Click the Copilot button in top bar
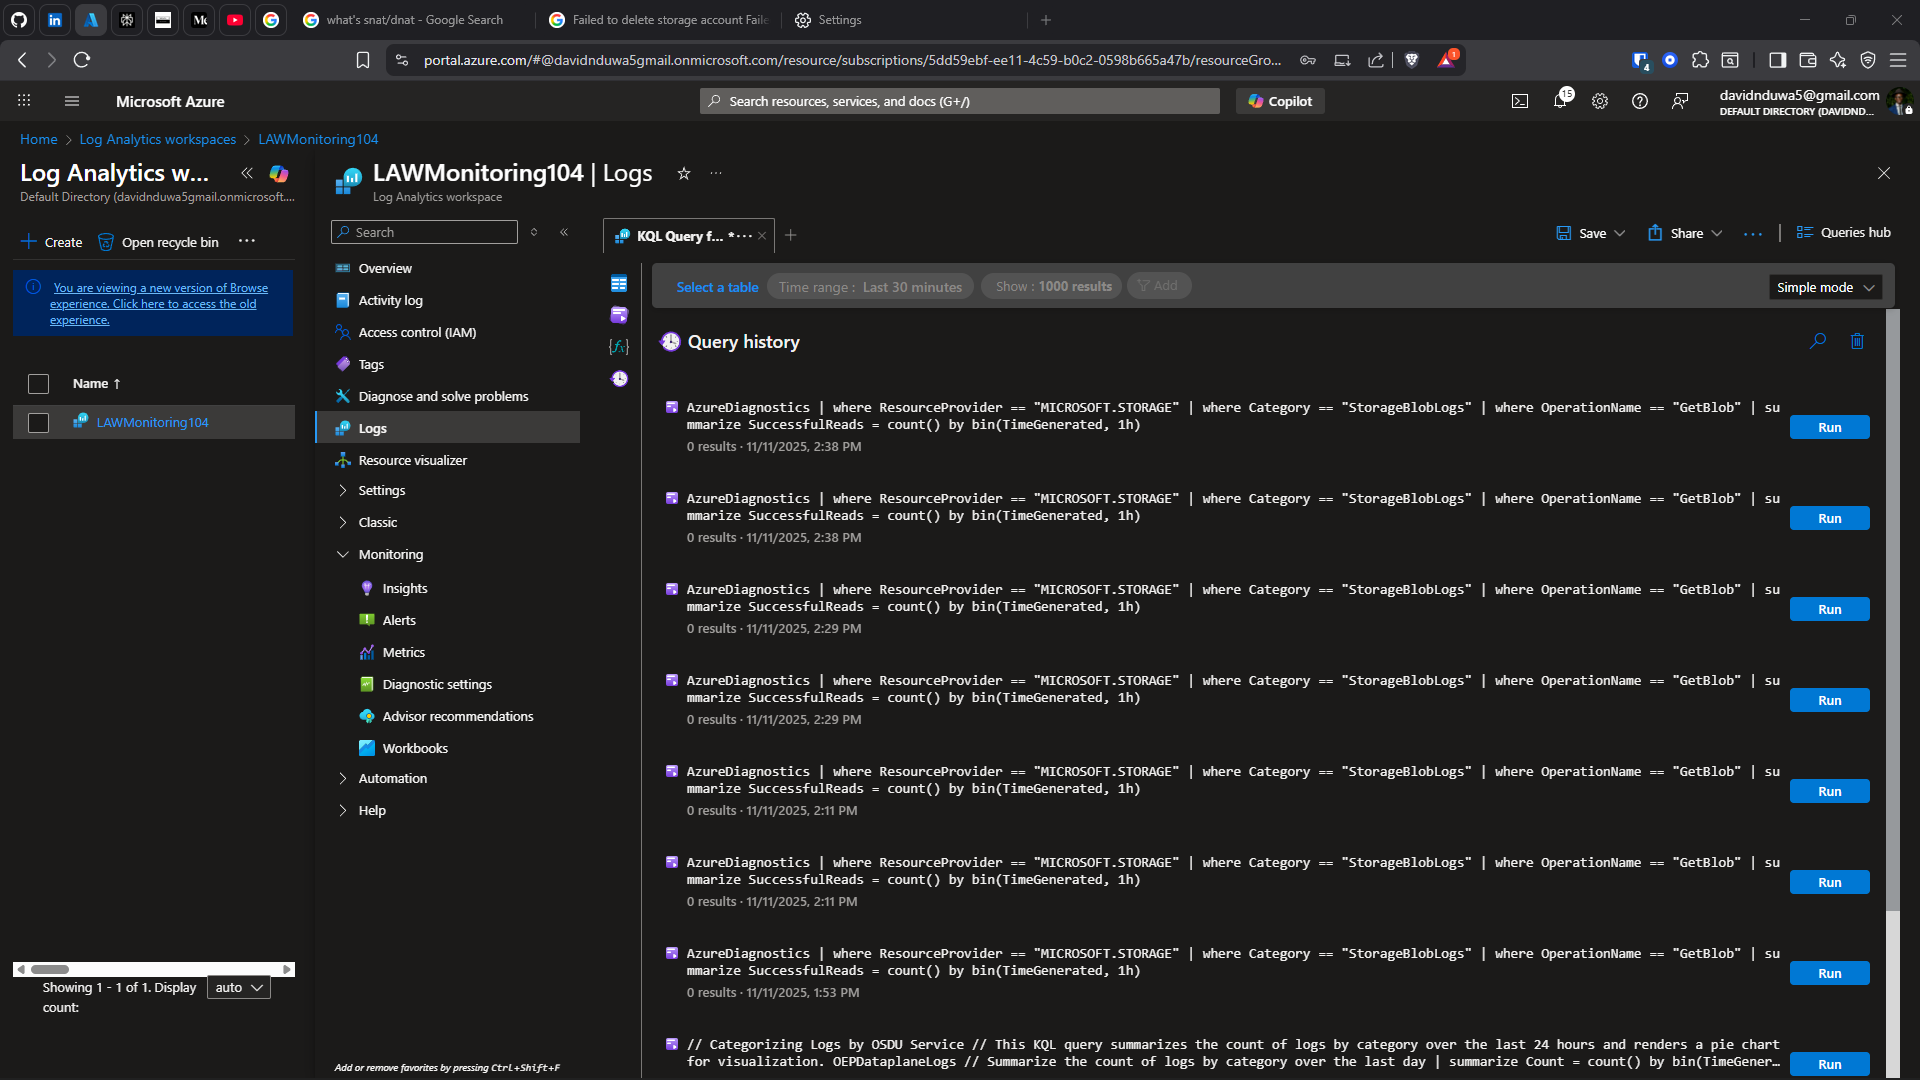Image resolution: width=1920 pixels, height=1080 pixels. (x=1281, y=101)
